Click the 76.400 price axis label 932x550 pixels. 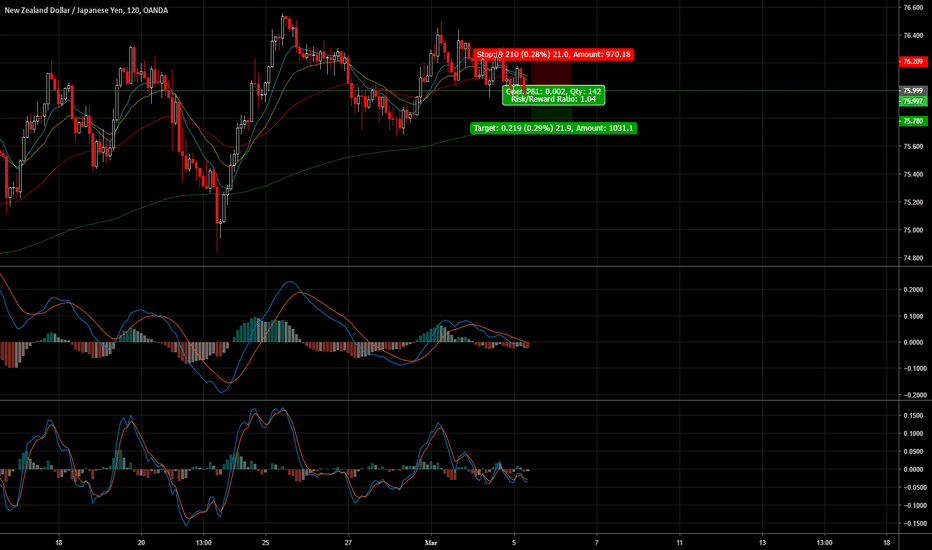pos(913,36)
